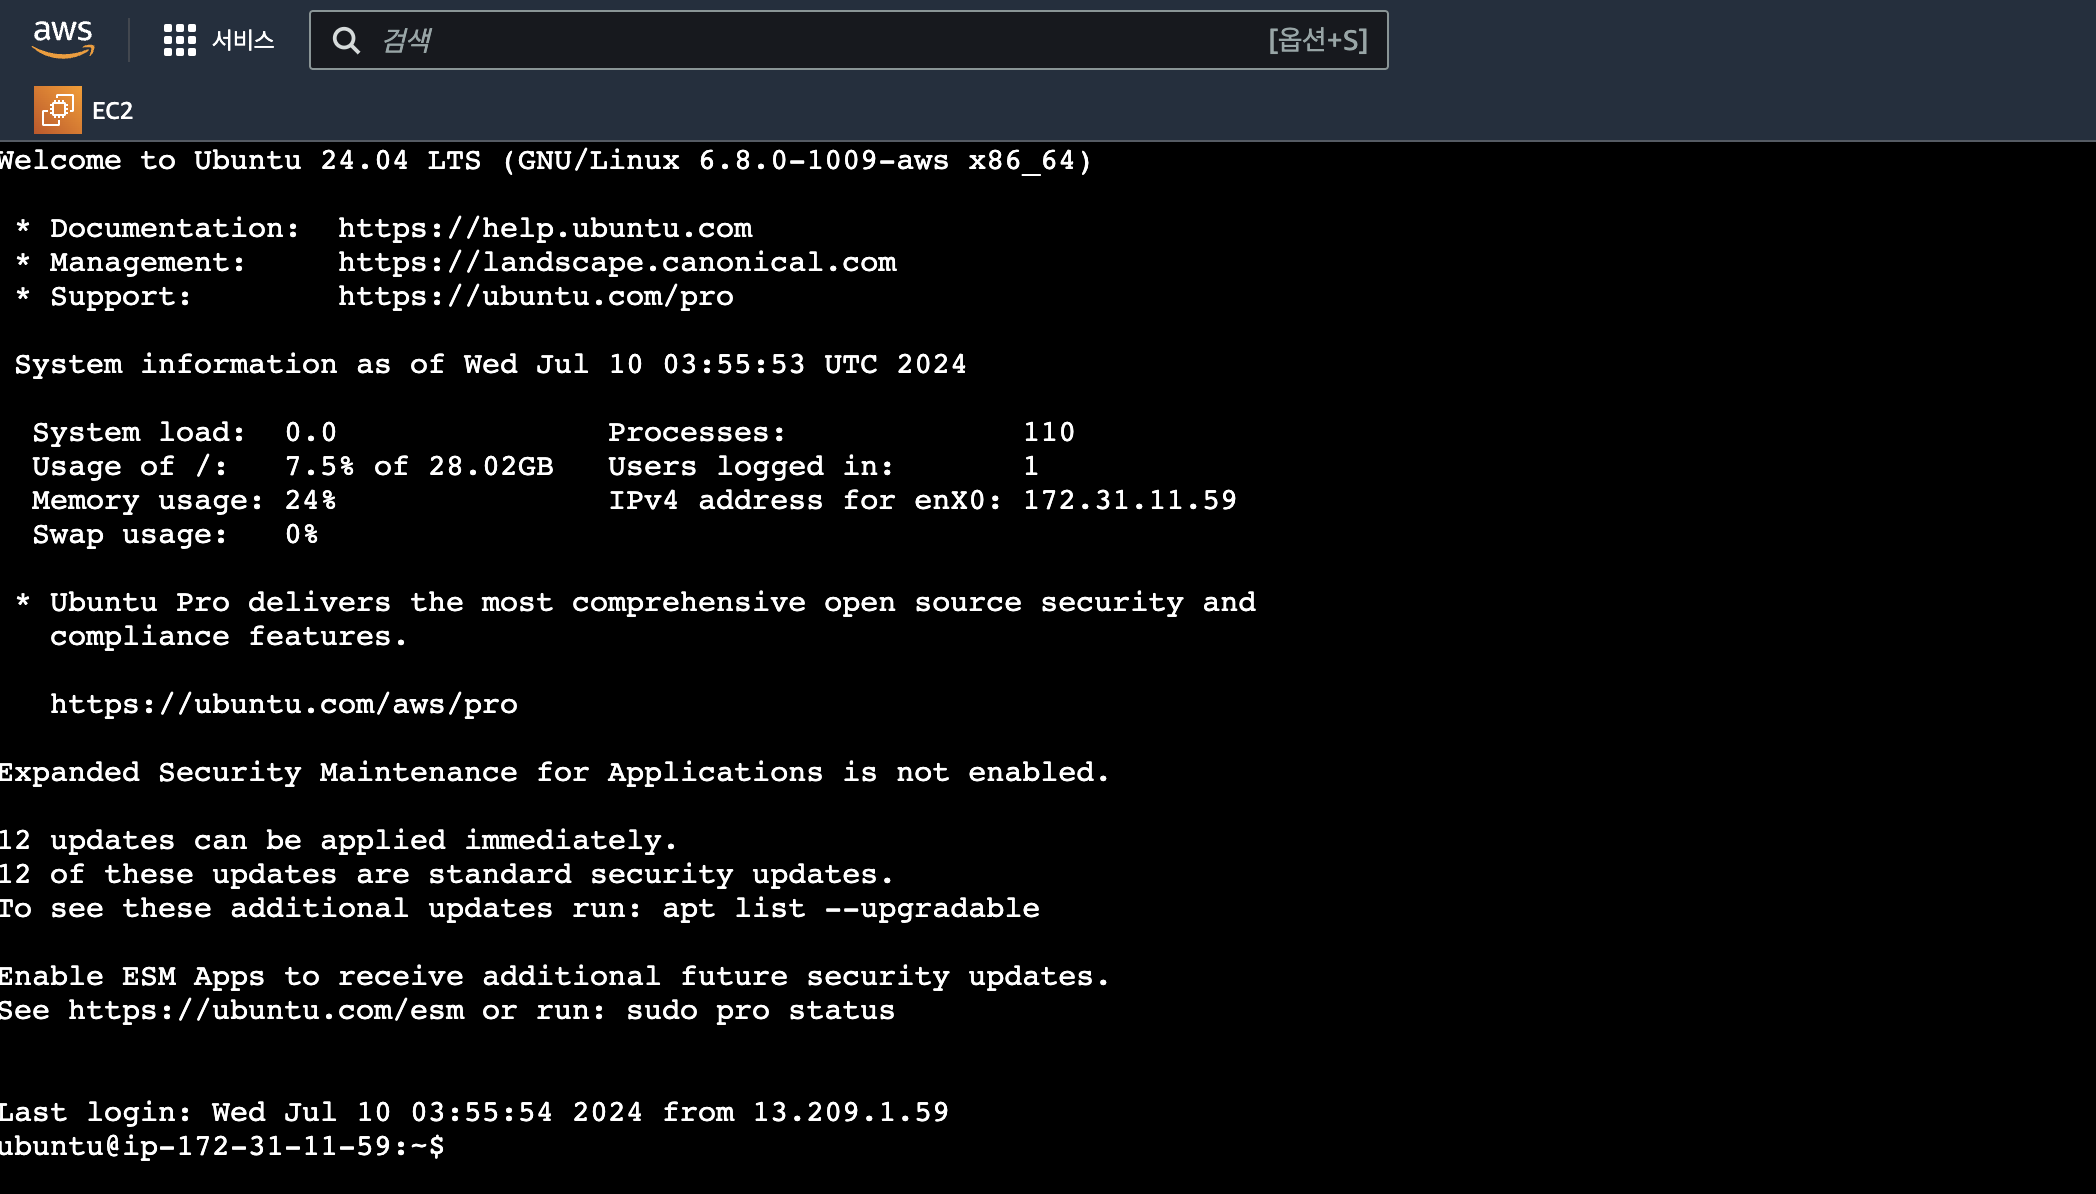
Task: Open the help.ubuntu.com documentation URL
Action: 544,228
